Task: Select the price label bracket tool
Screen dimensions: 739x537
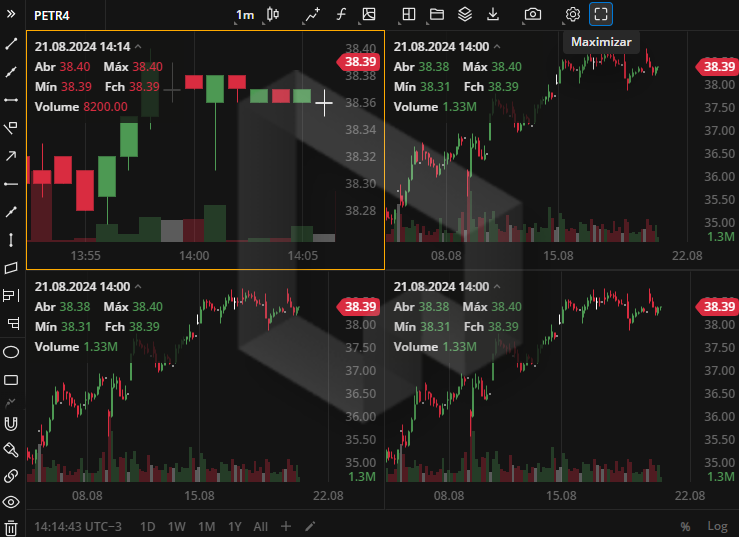Action: click(x=11, y=323)
